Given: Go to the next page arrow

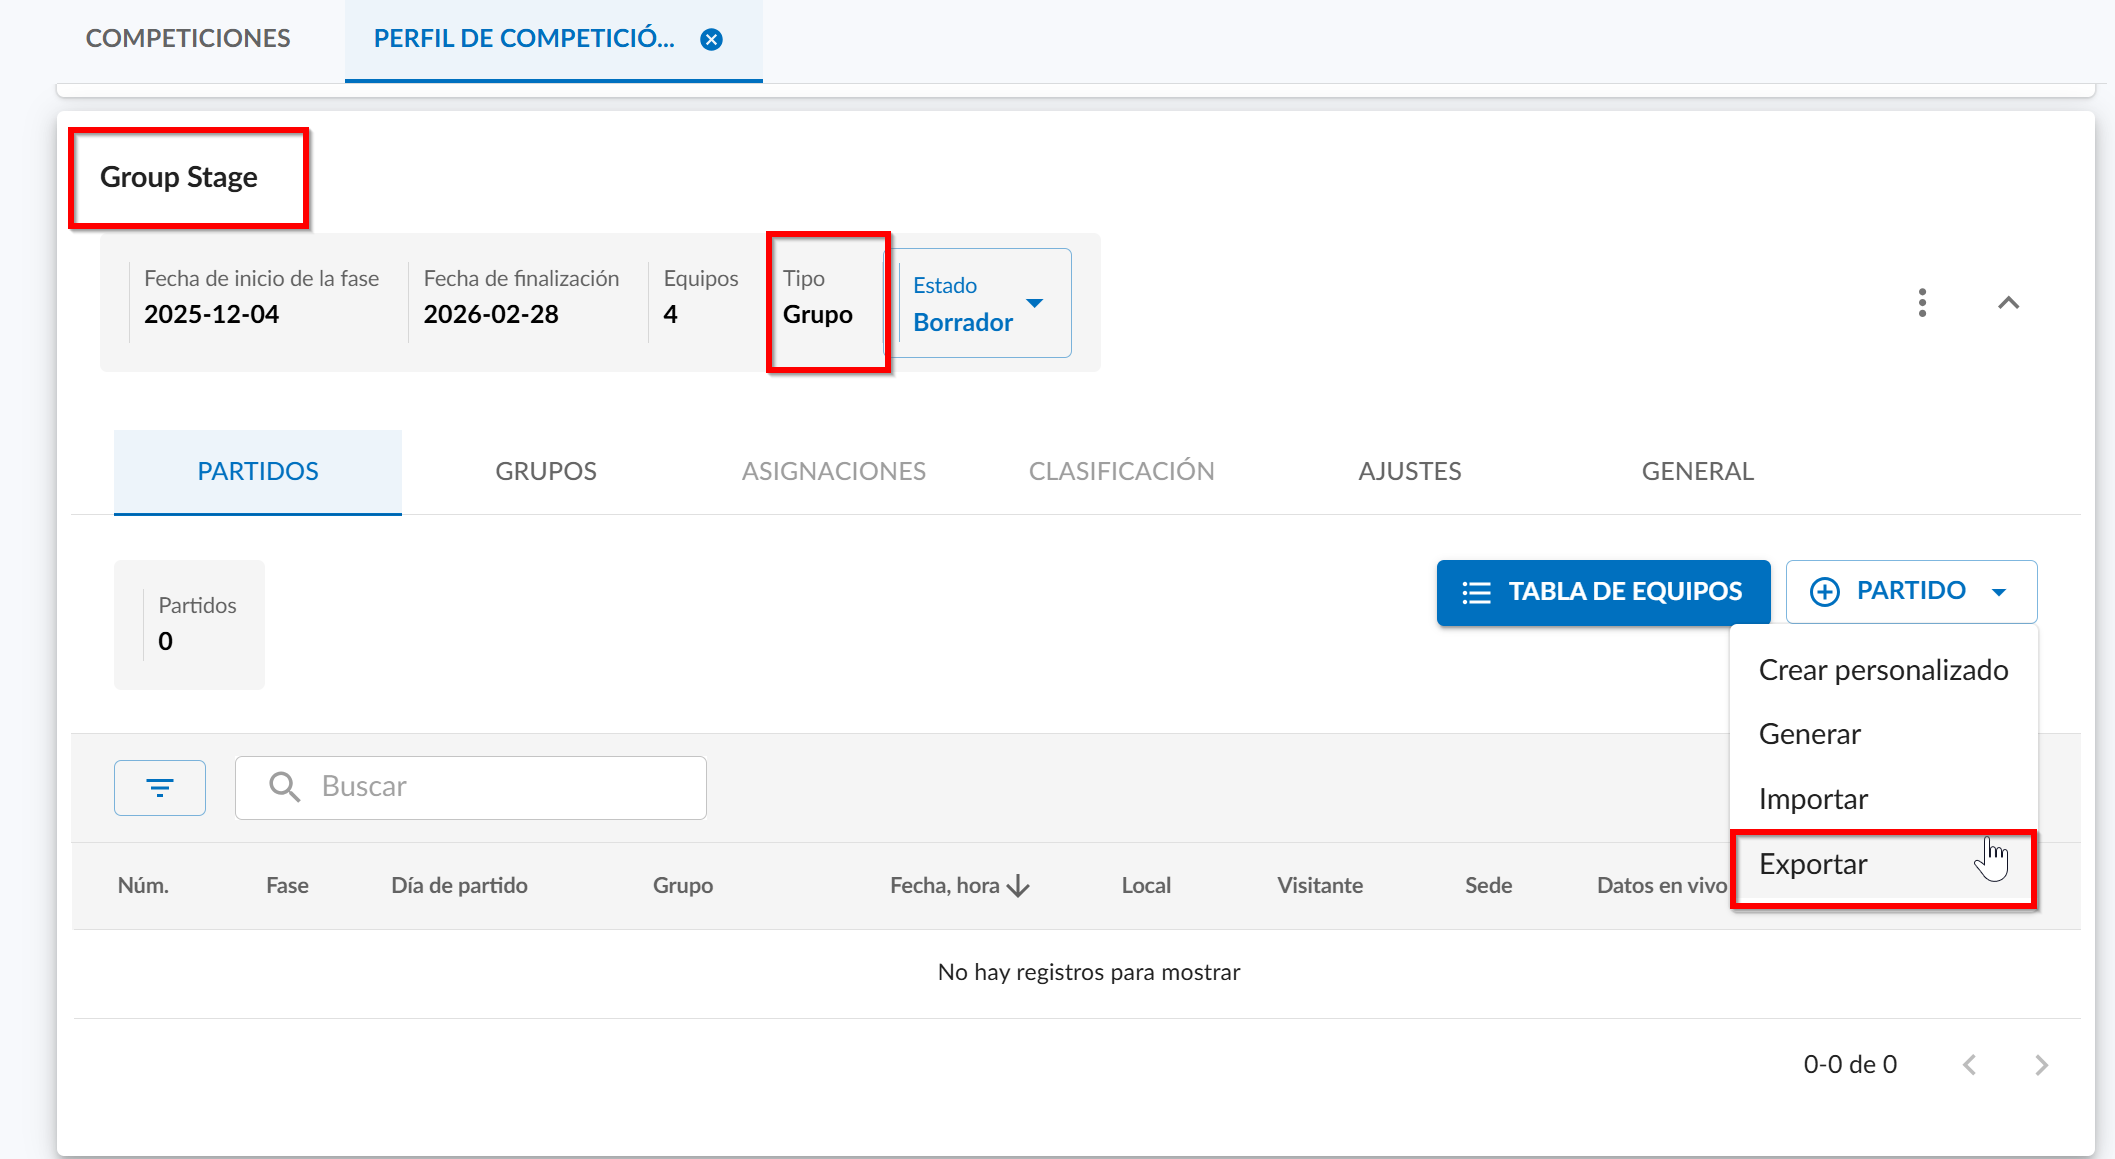Looking at the screenshot, I should tap(2041, 1065).
